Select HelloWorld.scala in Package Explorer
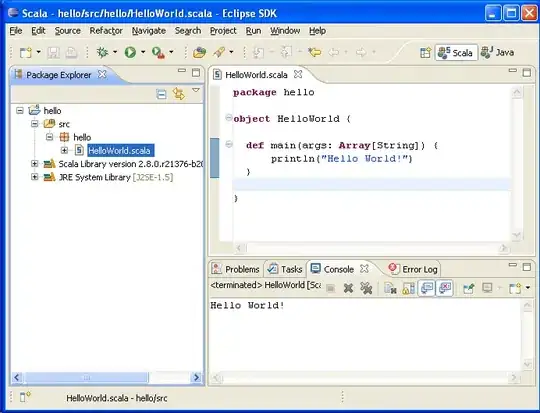 (x=119, y=151)
